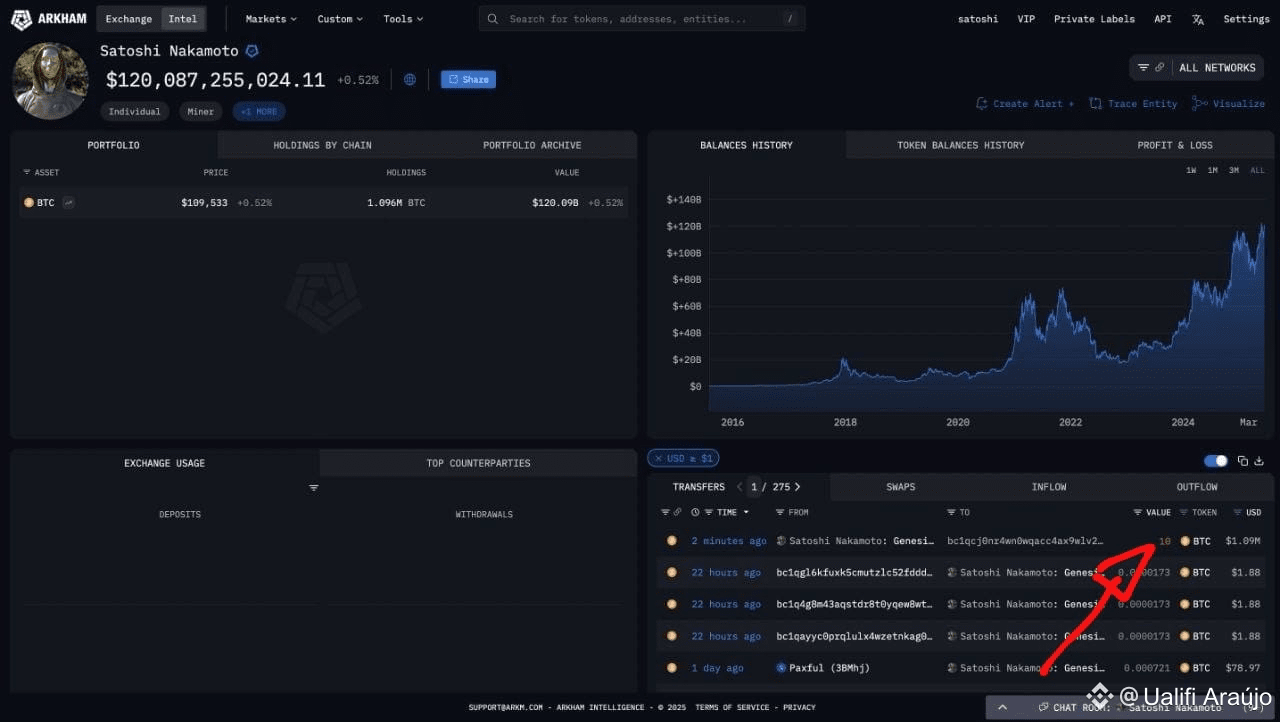
Task: Open the Settings link
Action: tap(1246, 19)
